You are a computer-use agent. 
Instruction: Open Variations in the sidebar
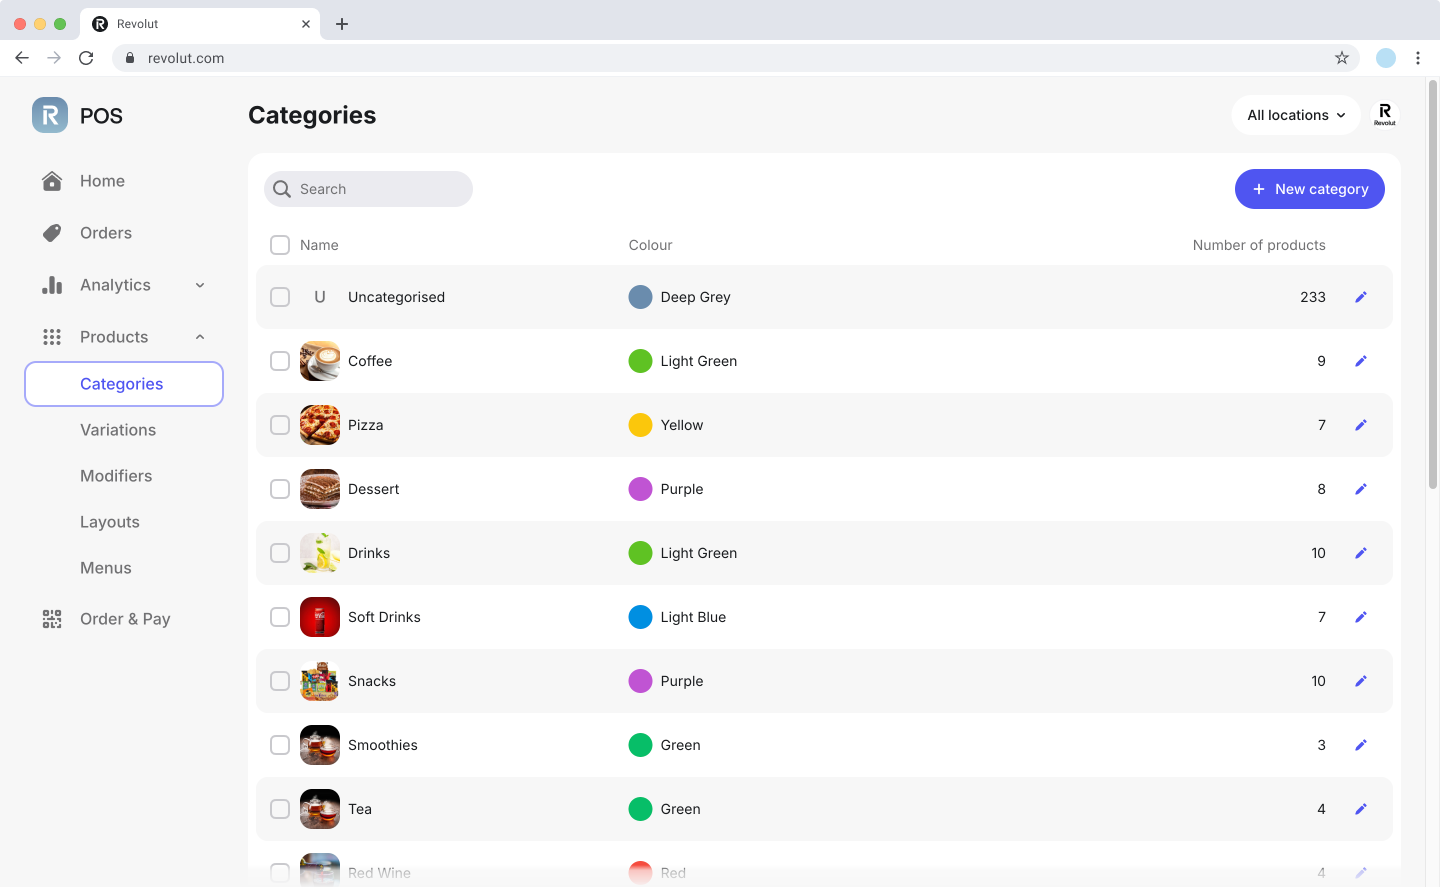118,430
